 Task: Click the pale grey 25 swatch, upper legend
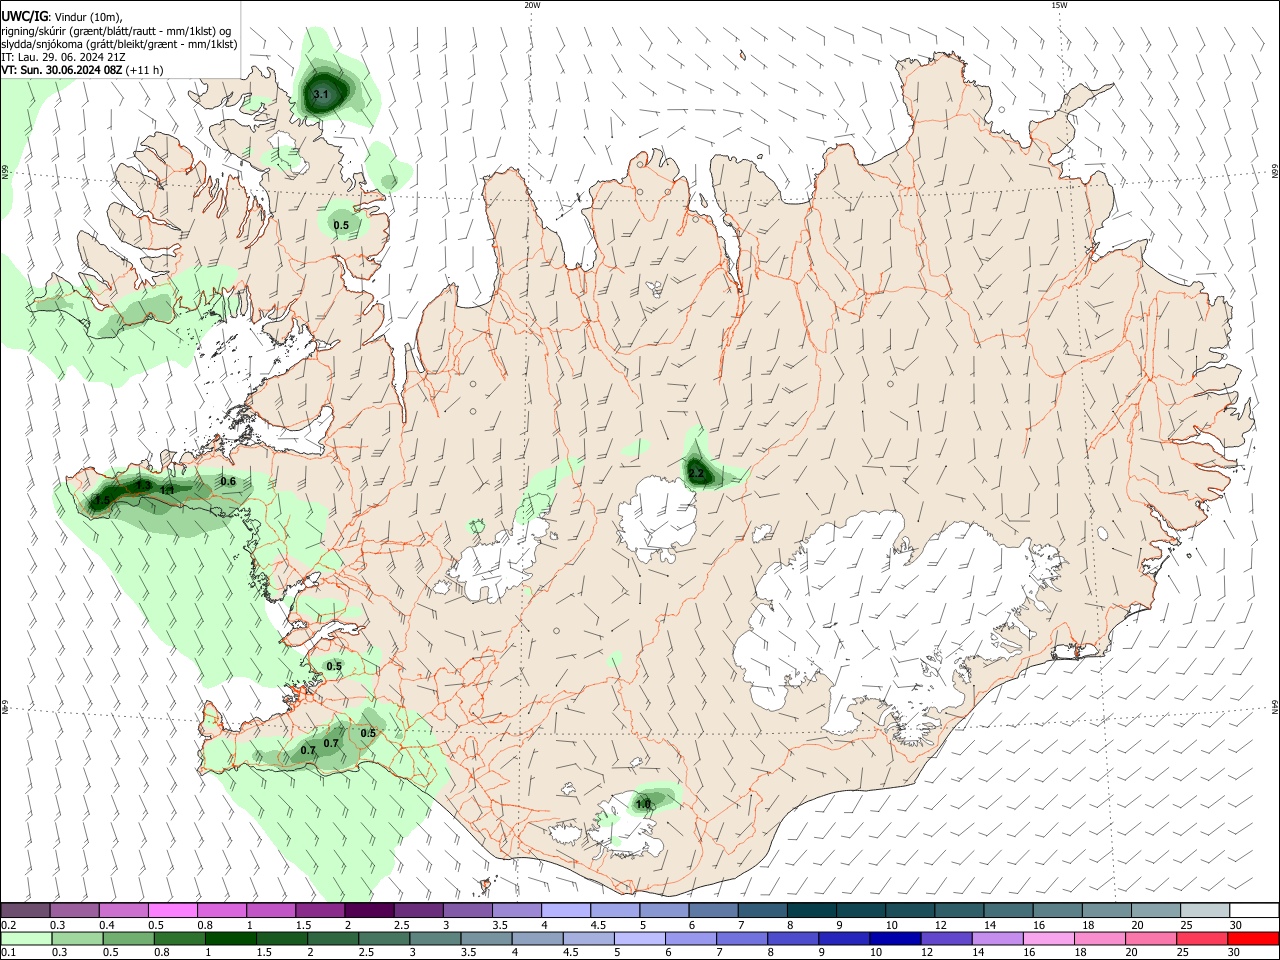point(1205,911)
